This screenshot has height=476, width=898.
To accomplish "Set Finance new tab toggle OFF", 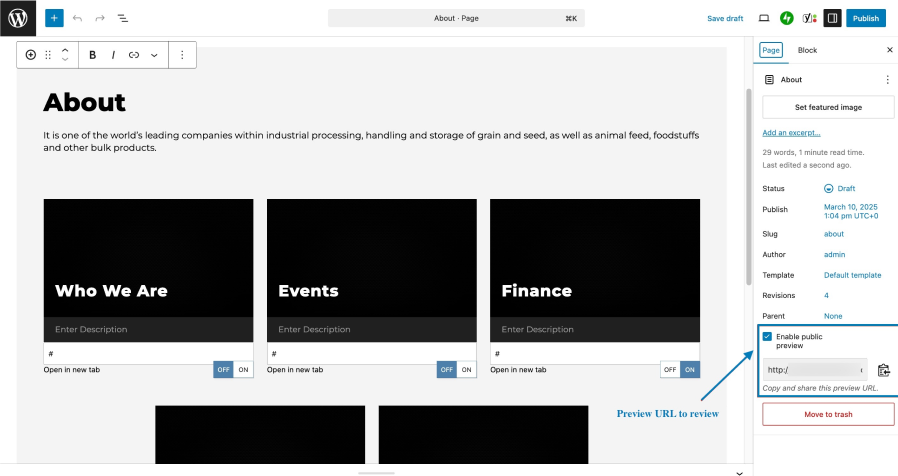I will click(670, 369).
